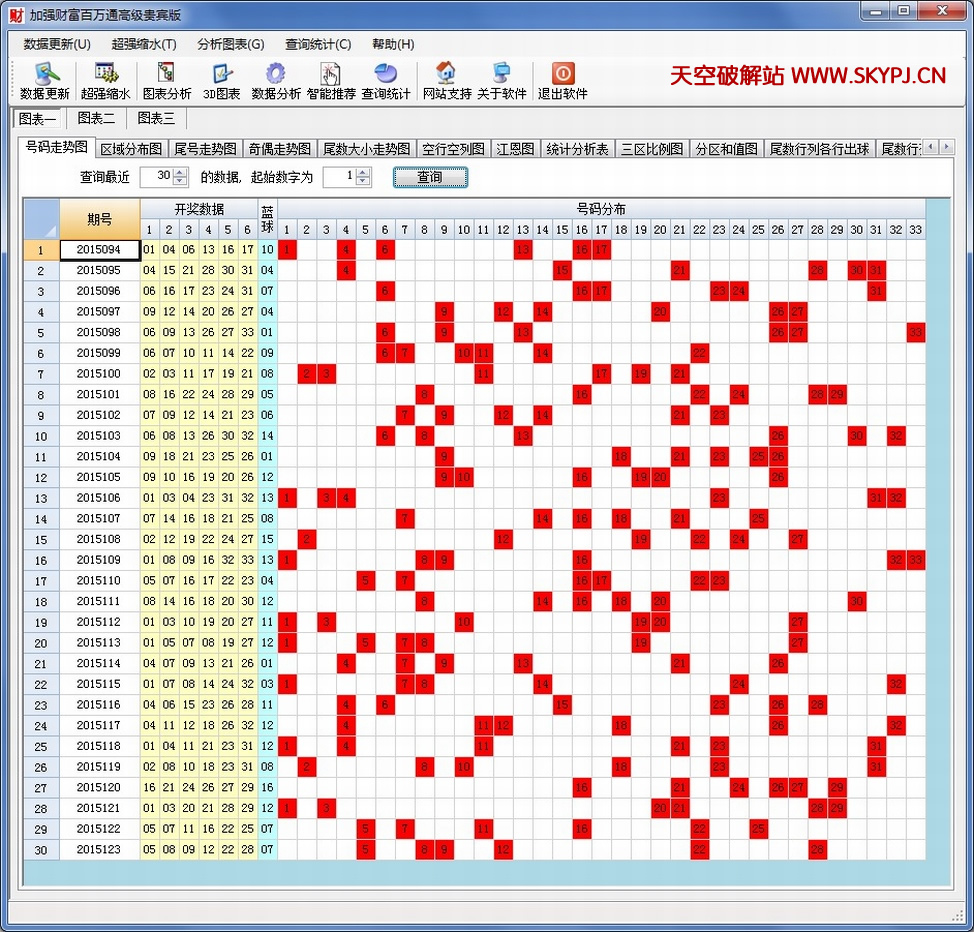This screenshot has width=974, height=932.
Task: Select the row for period 2015100
Action: (x=99, y=374)
